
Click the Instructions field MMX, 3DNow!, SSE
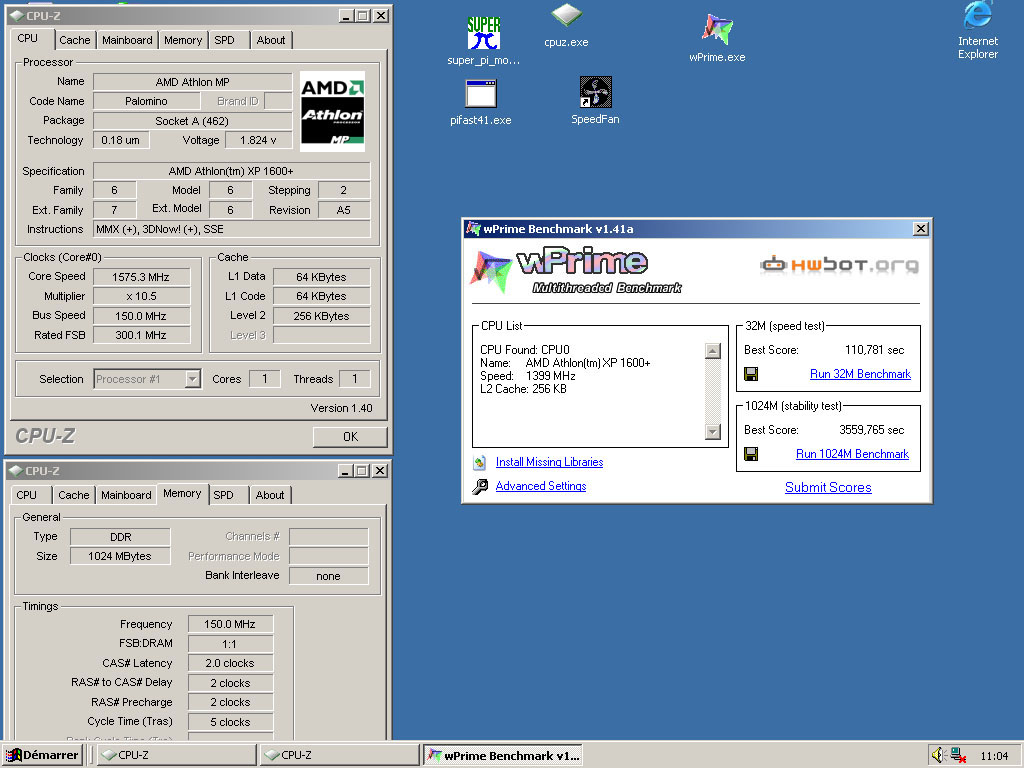coord(231,229)
